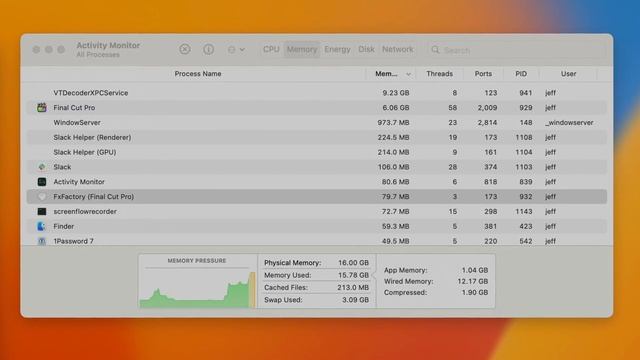Image resolution: width=640 pixels, height=360 pixels.
Task: Select the Finder process name
Action: 64,227
